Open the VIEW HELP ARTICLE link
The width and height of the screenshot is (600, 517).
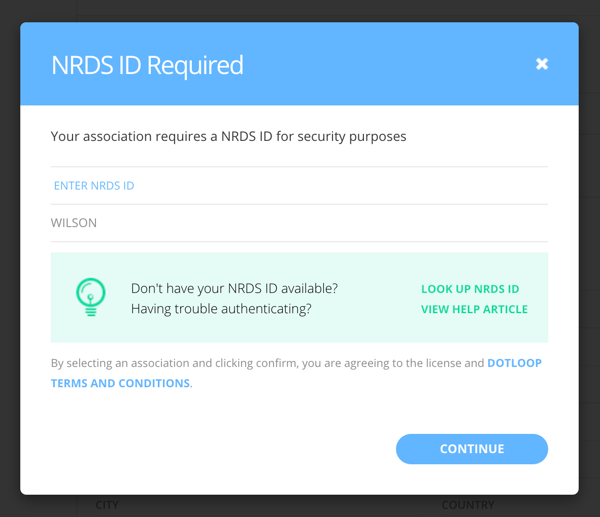(474, 309)
